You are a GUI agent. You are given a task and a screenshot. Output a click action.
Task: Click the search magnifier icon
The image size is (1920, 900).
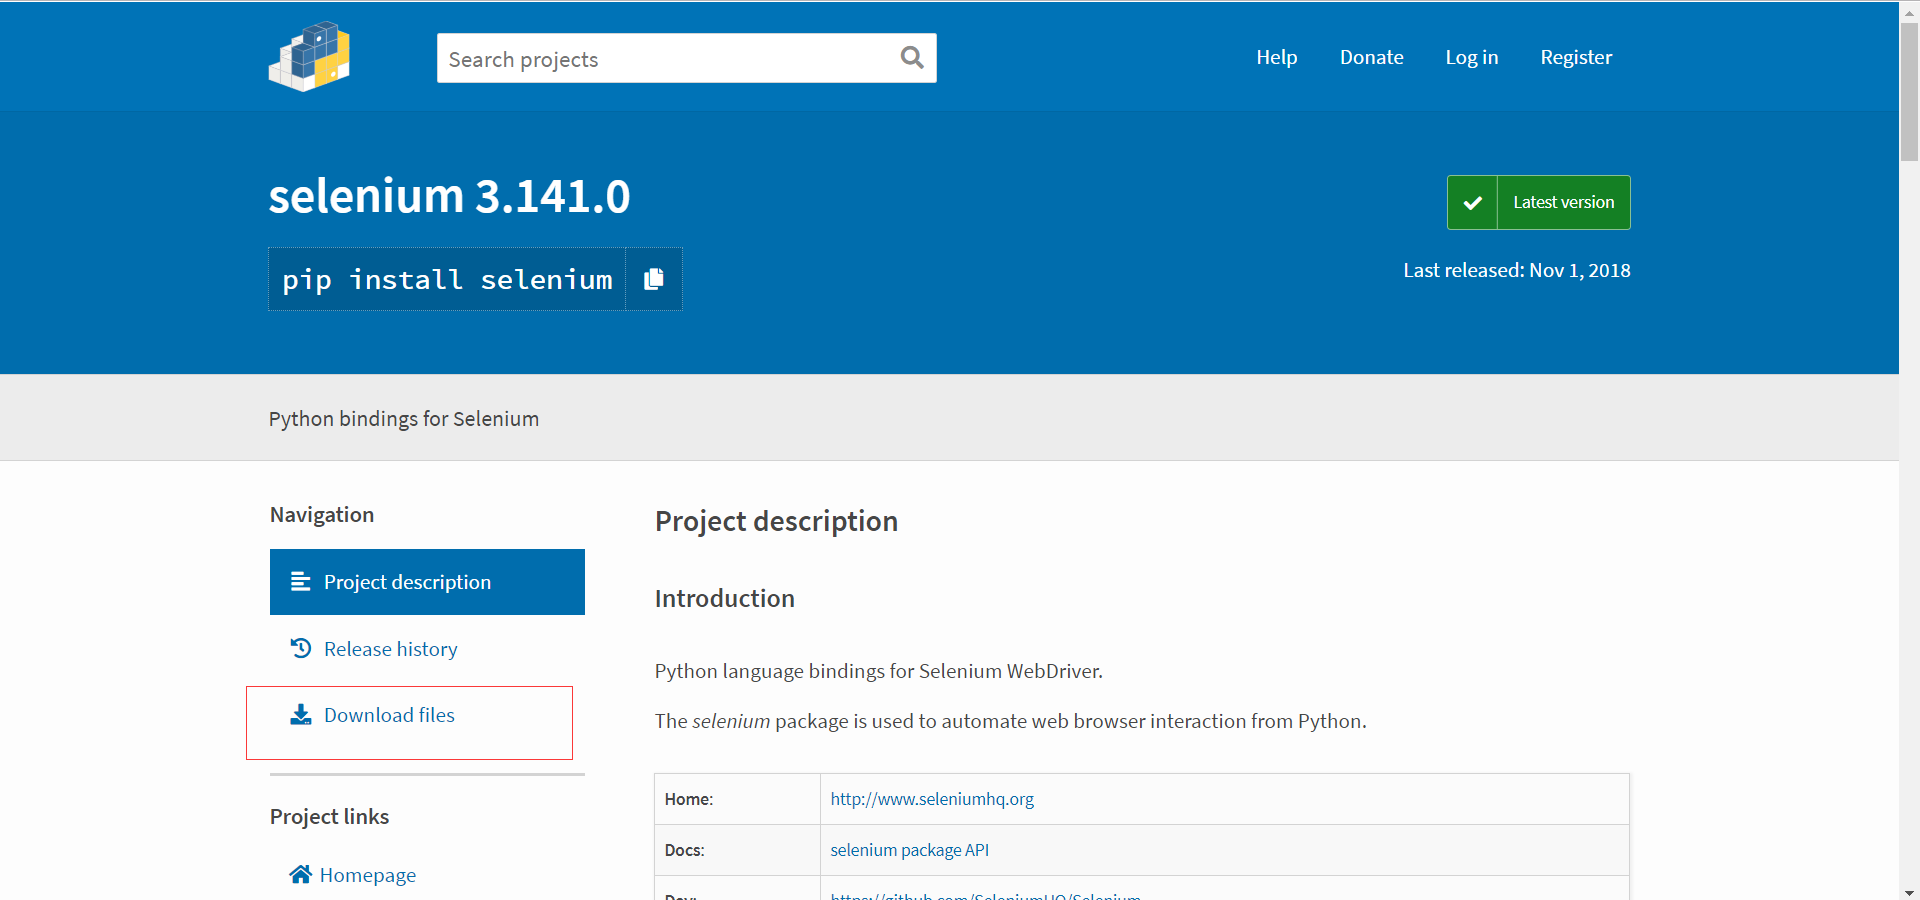(911, 58)
